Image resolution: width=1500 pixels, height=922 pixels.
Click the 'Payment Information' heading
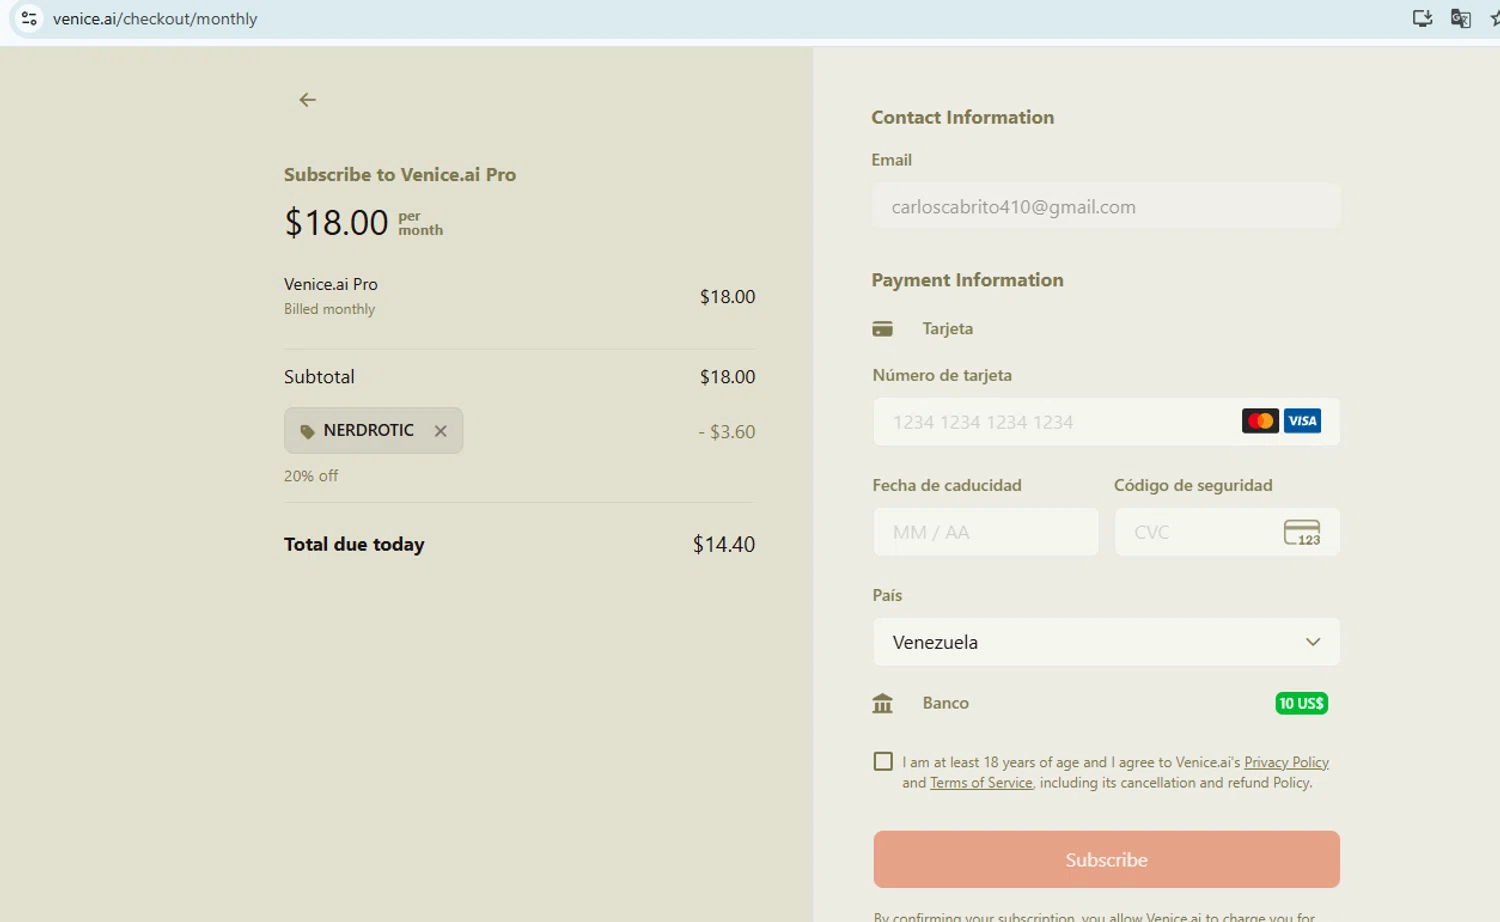[967, 280]
